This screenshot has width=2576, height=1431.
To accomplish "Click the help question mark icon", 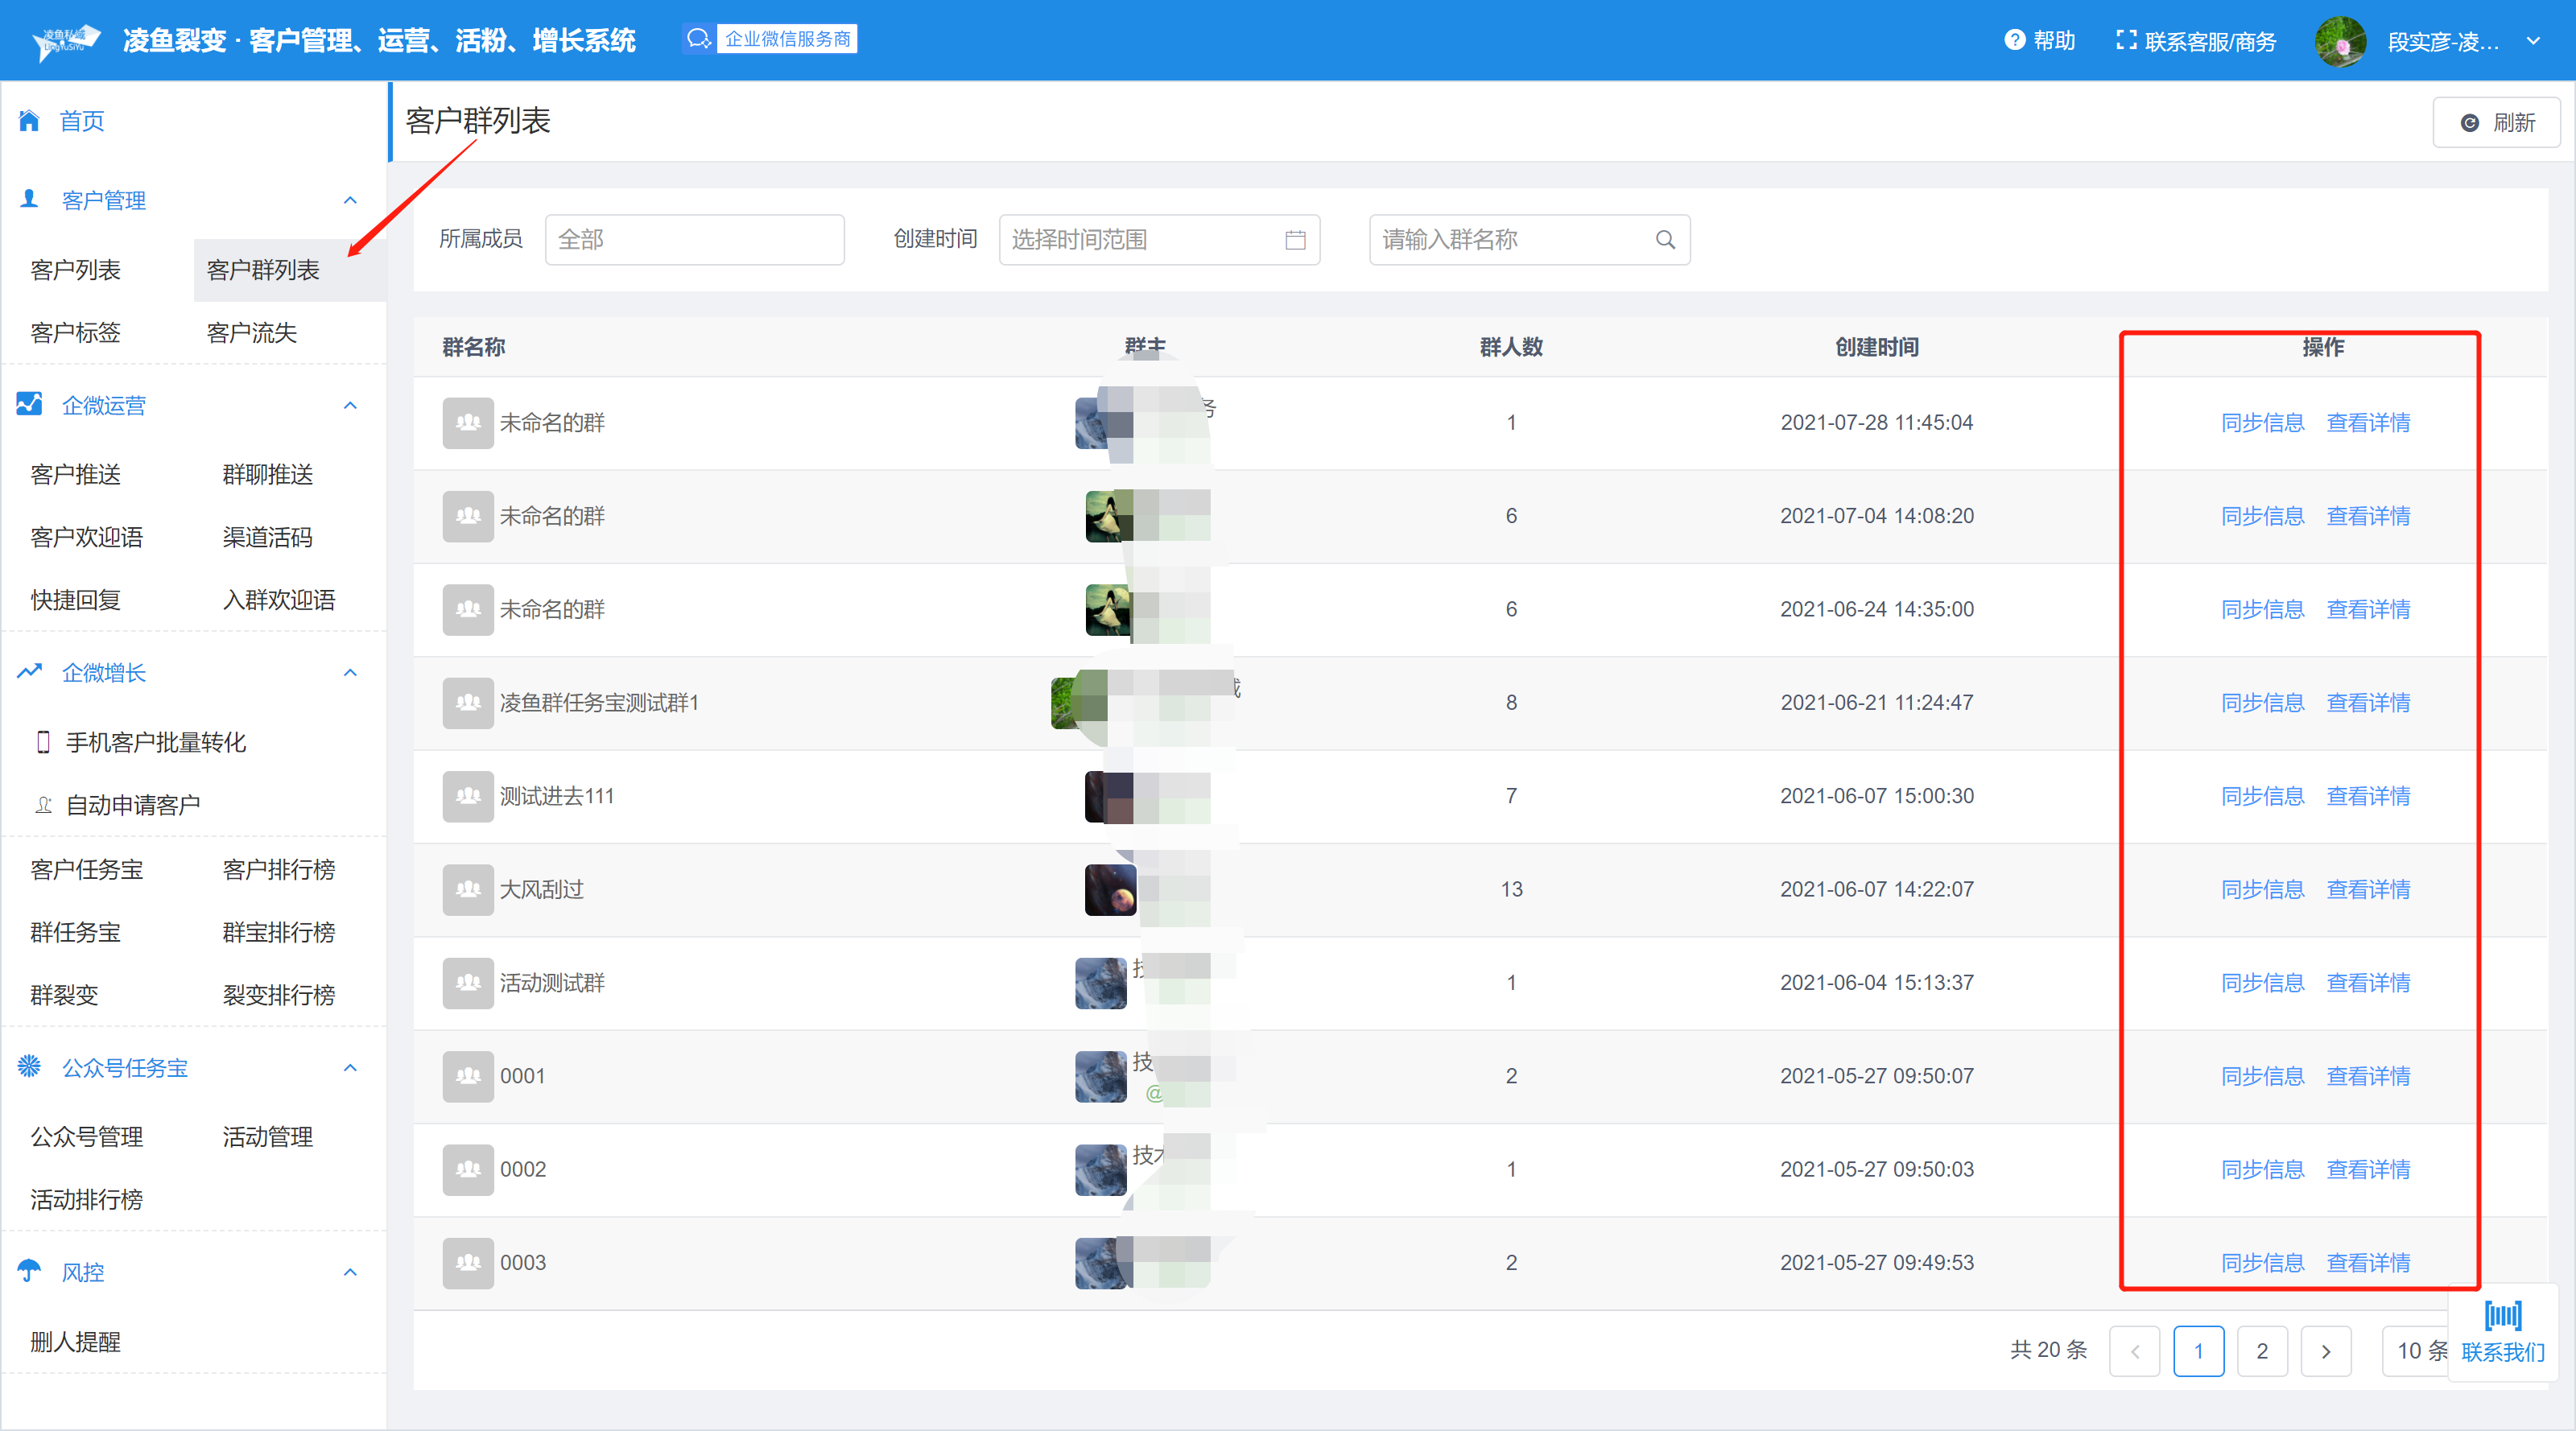I will [x=2014, y=40].
